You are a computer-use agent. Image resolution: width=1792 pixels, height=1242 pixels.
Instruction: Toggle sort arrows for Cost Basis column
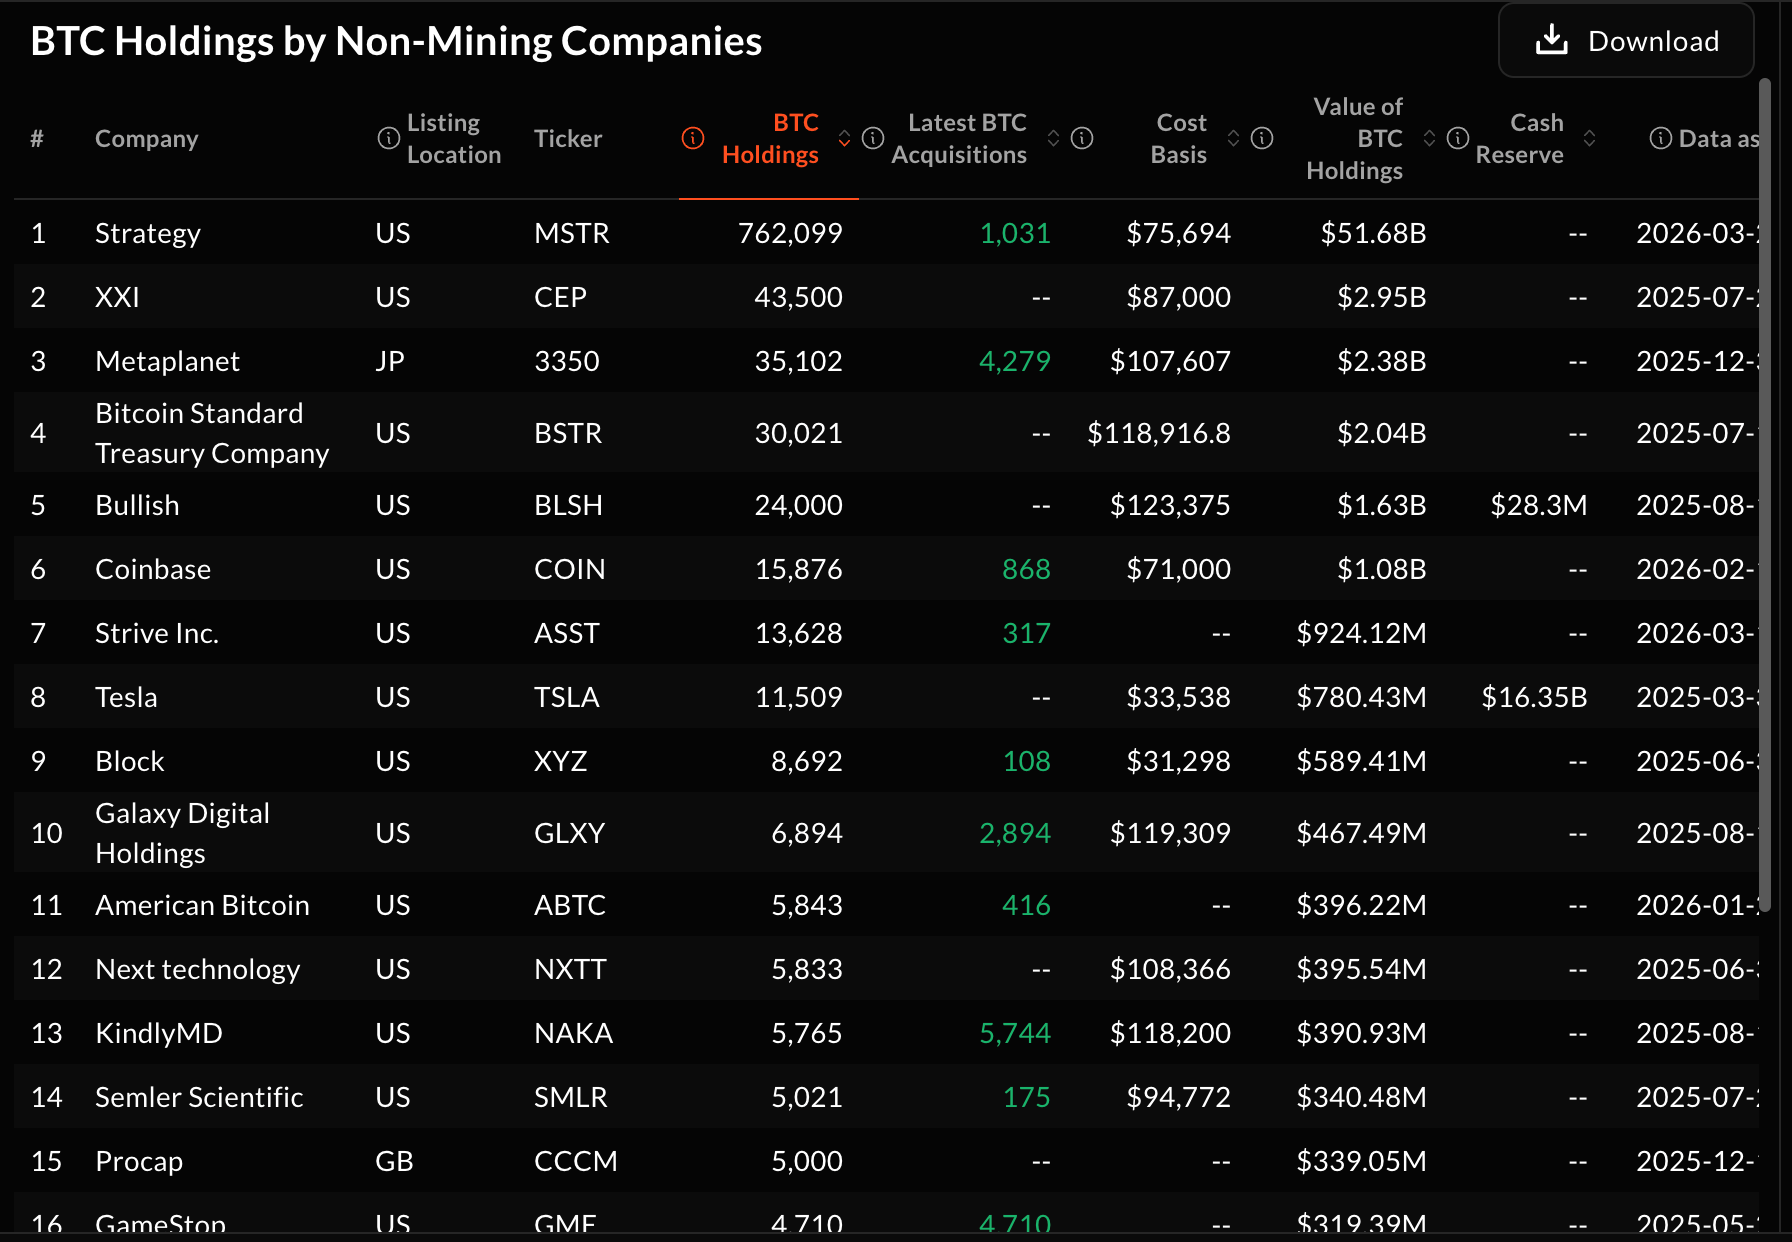coord(1233,138)
